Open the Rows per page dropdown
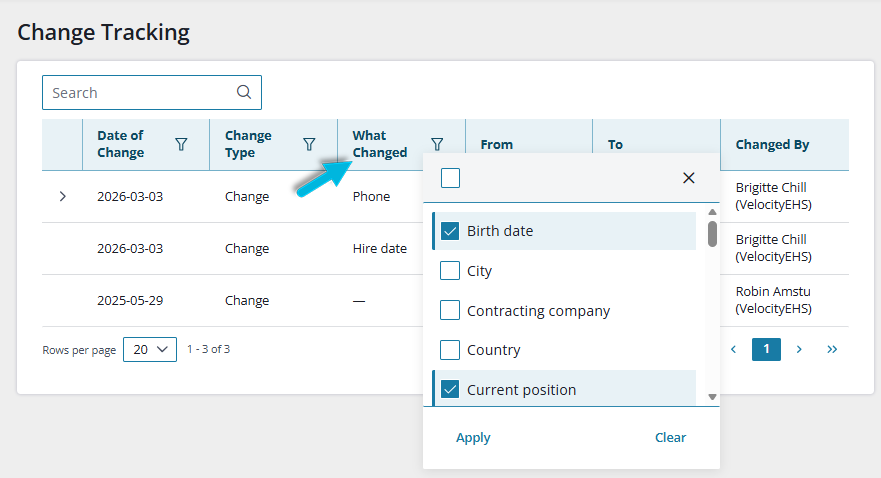Viewport: 881px width, 478px height. pos(150,350)
